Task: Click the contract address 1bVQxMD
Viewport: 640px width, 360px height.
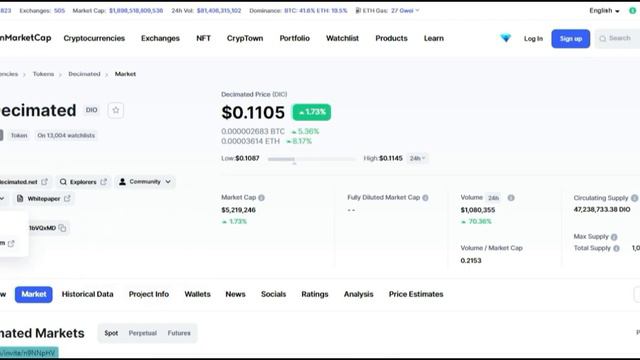Action: 42,228
